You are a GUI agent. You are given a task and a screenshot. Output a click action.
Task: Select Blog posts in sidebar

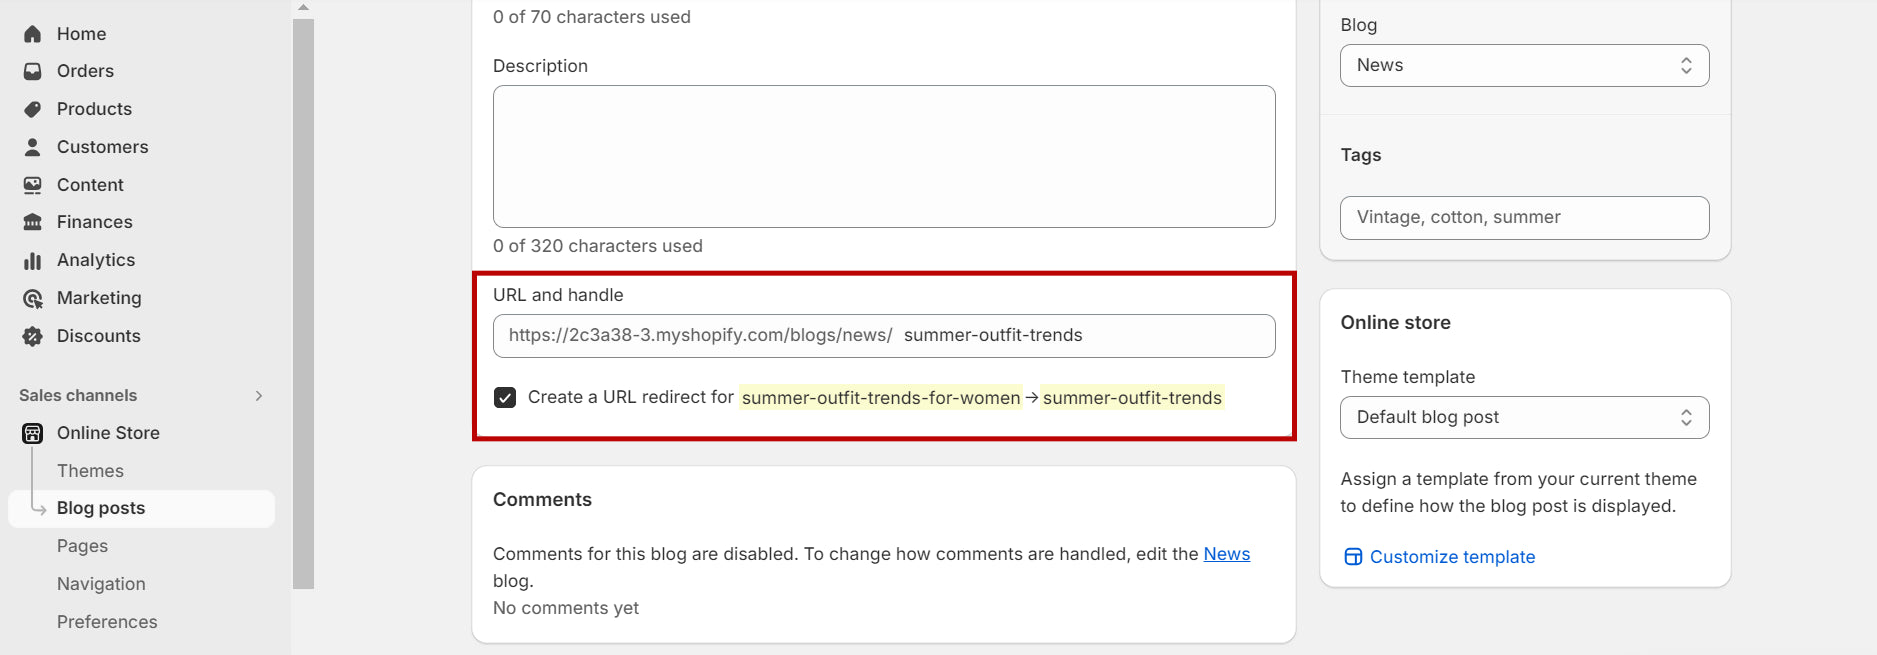tap(141, 508)
